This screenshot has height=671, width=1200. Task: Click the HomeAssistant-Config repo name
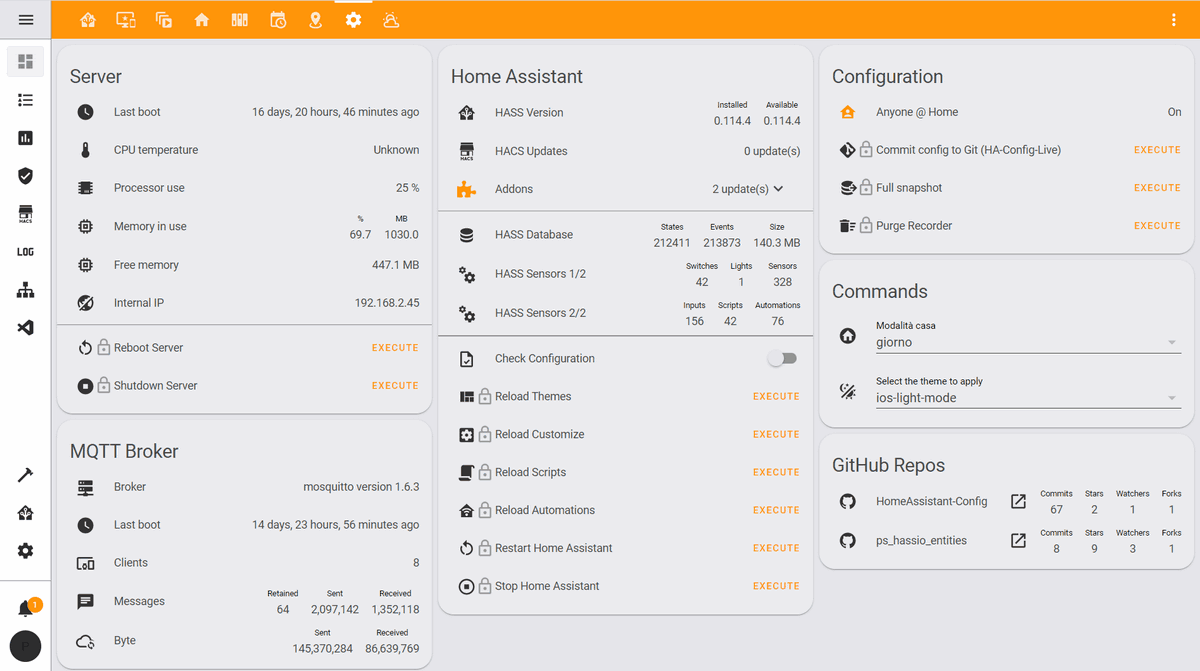click(931, 502)
